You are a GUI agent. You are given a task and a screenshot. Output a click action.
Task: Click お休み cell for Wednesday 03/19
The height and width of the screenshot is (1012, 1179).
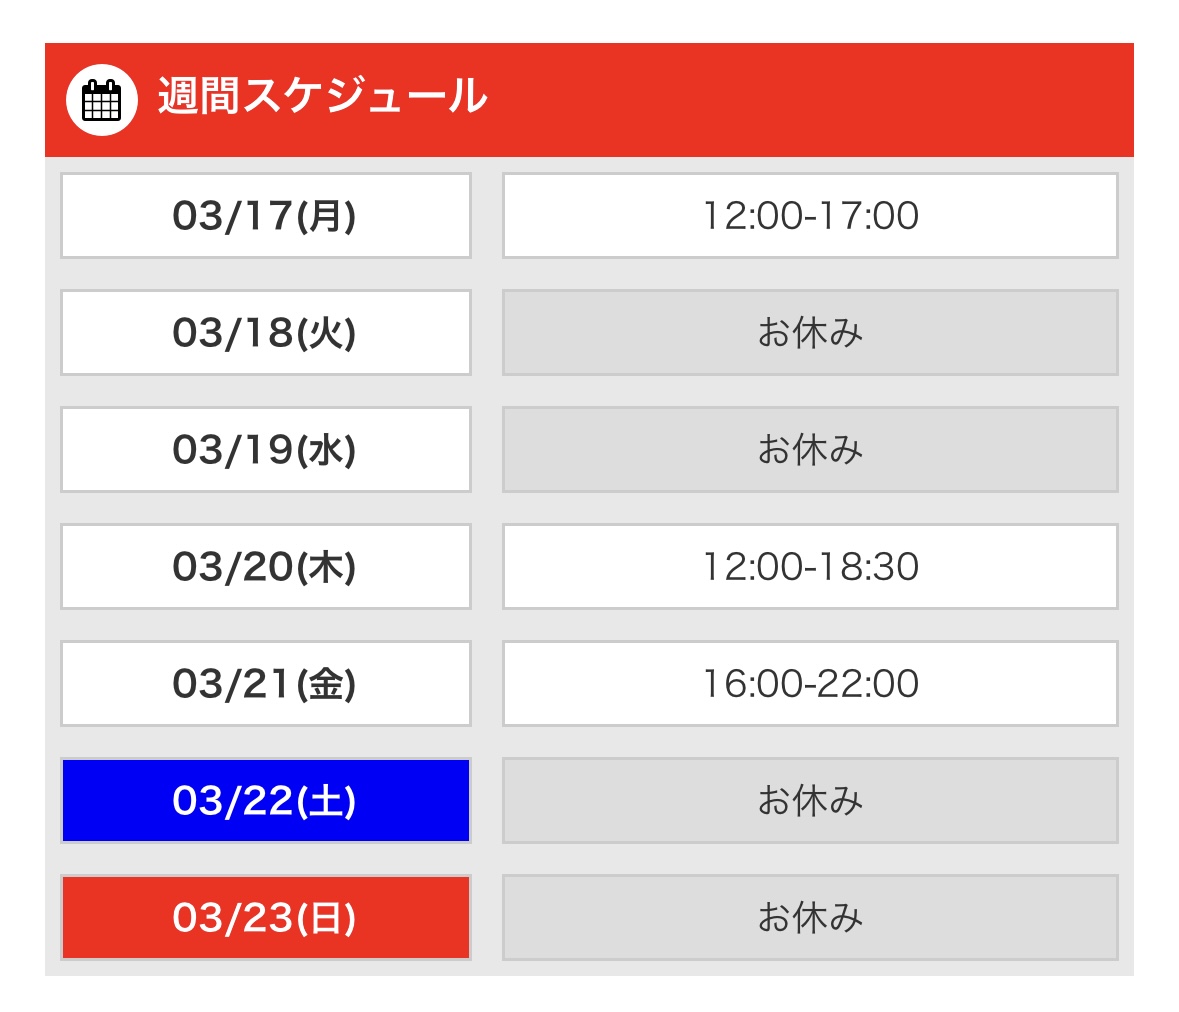(811, 450)
